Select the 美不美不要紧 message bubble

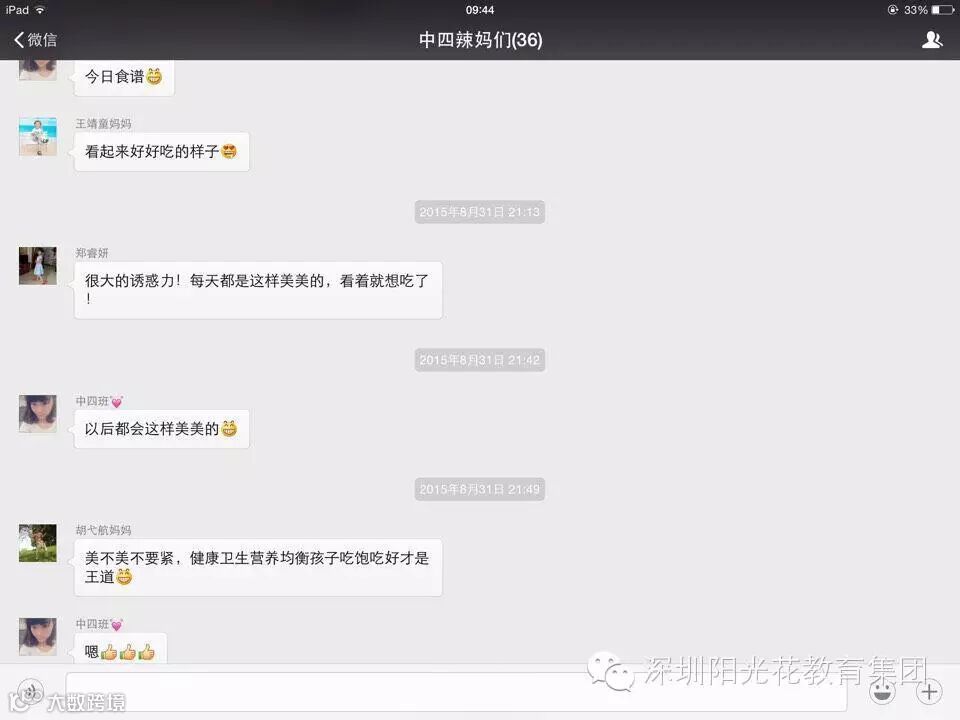click(258, 568)
